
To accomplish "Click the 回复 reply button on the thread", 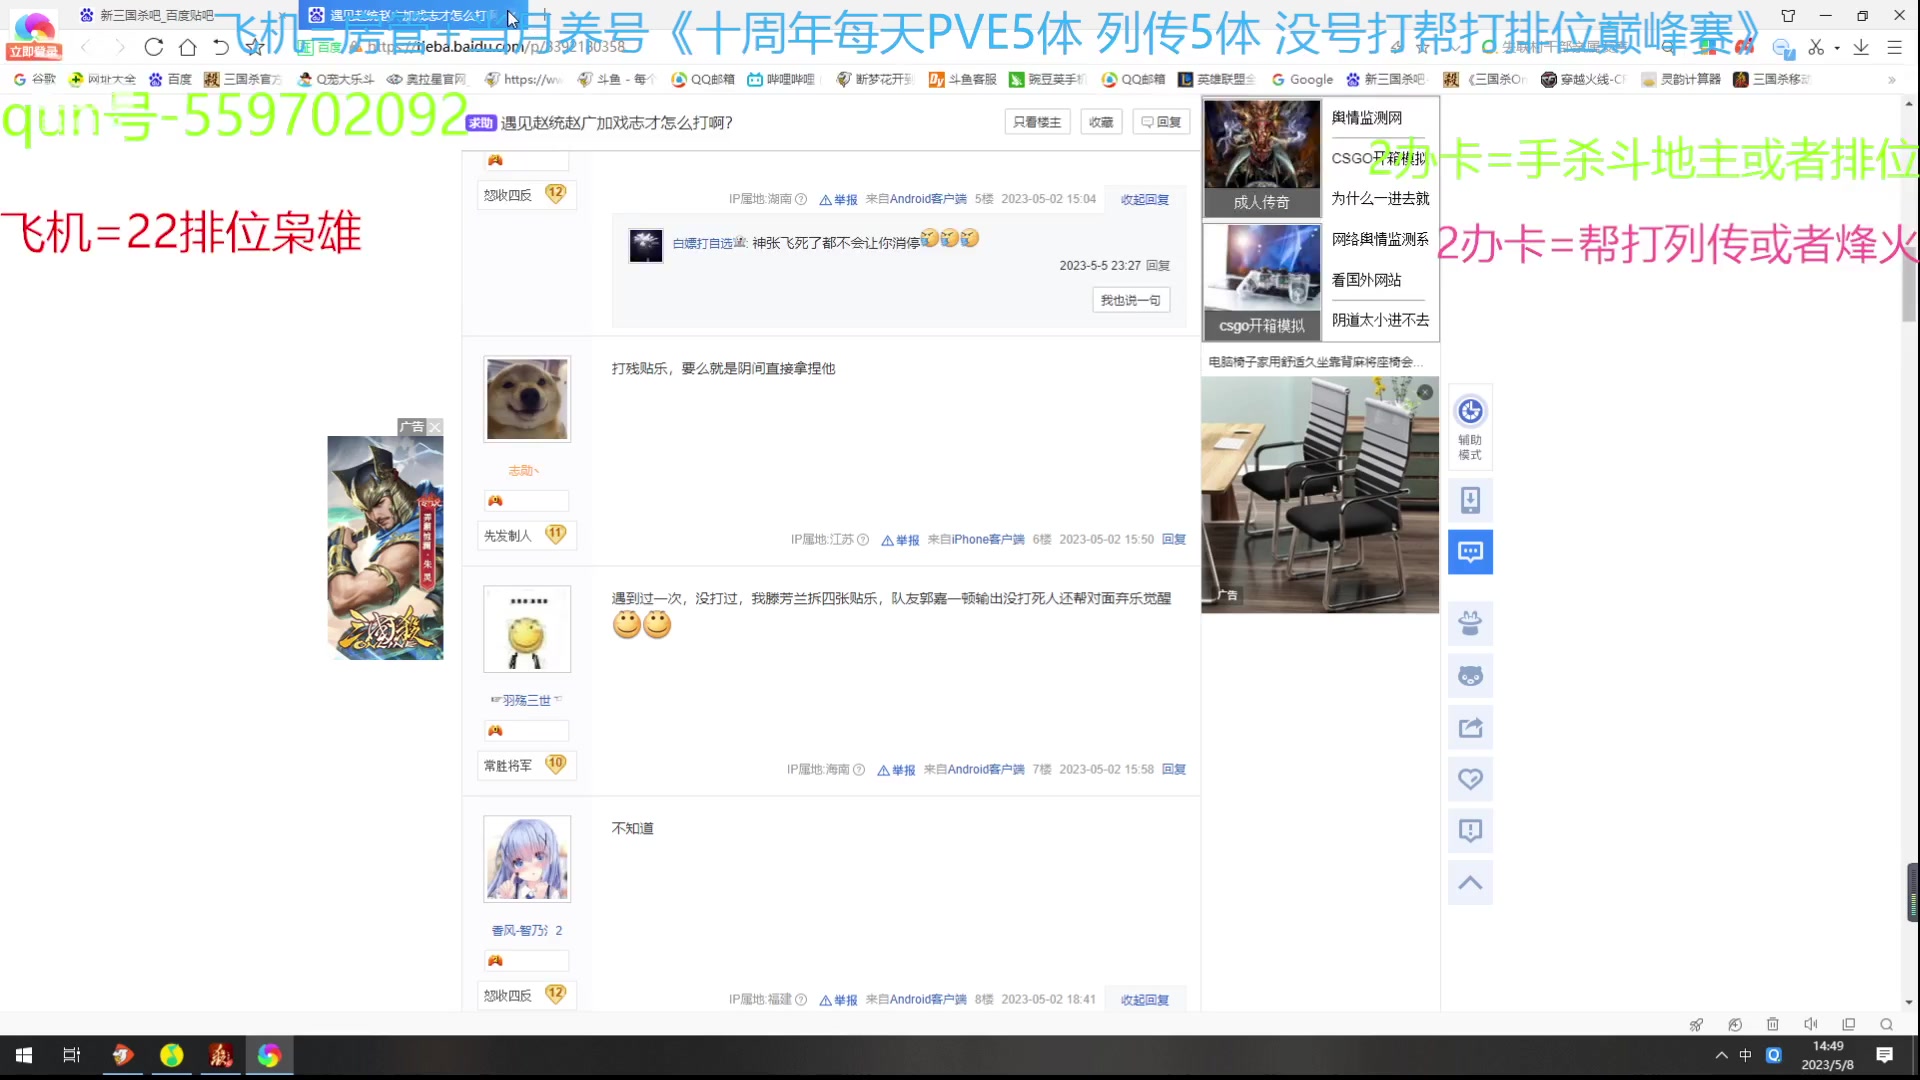I will (x=1160, y=121).
